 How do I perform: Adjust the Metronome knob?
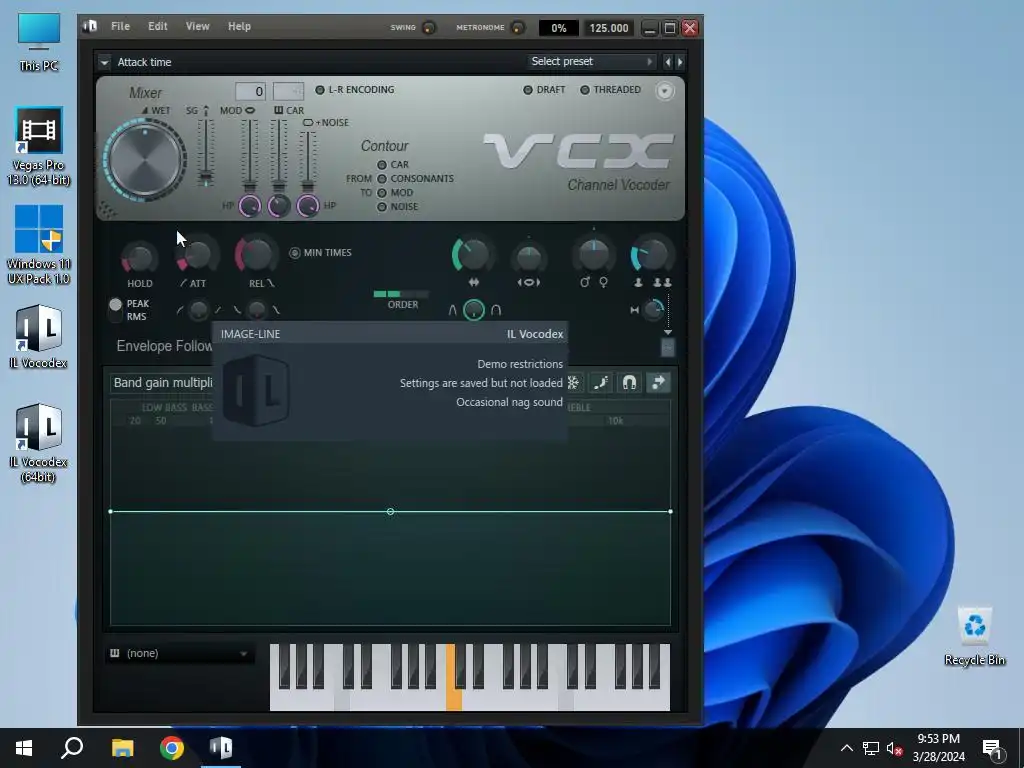click(517, 27)
